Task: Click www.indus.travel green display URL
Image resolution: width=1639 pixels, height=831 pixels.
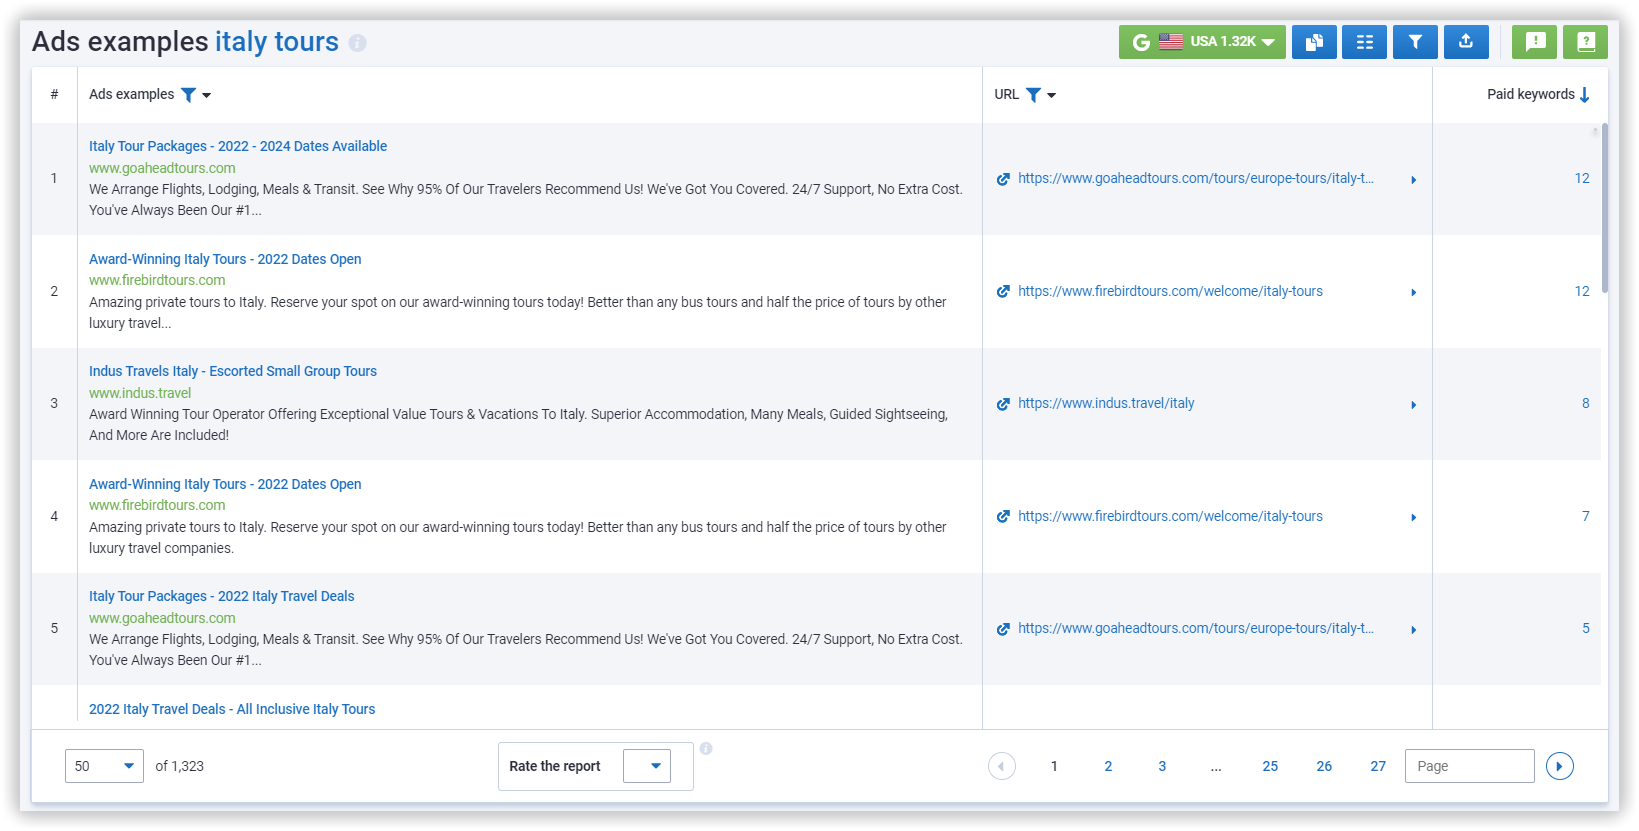Action: [x=140, y=393]
